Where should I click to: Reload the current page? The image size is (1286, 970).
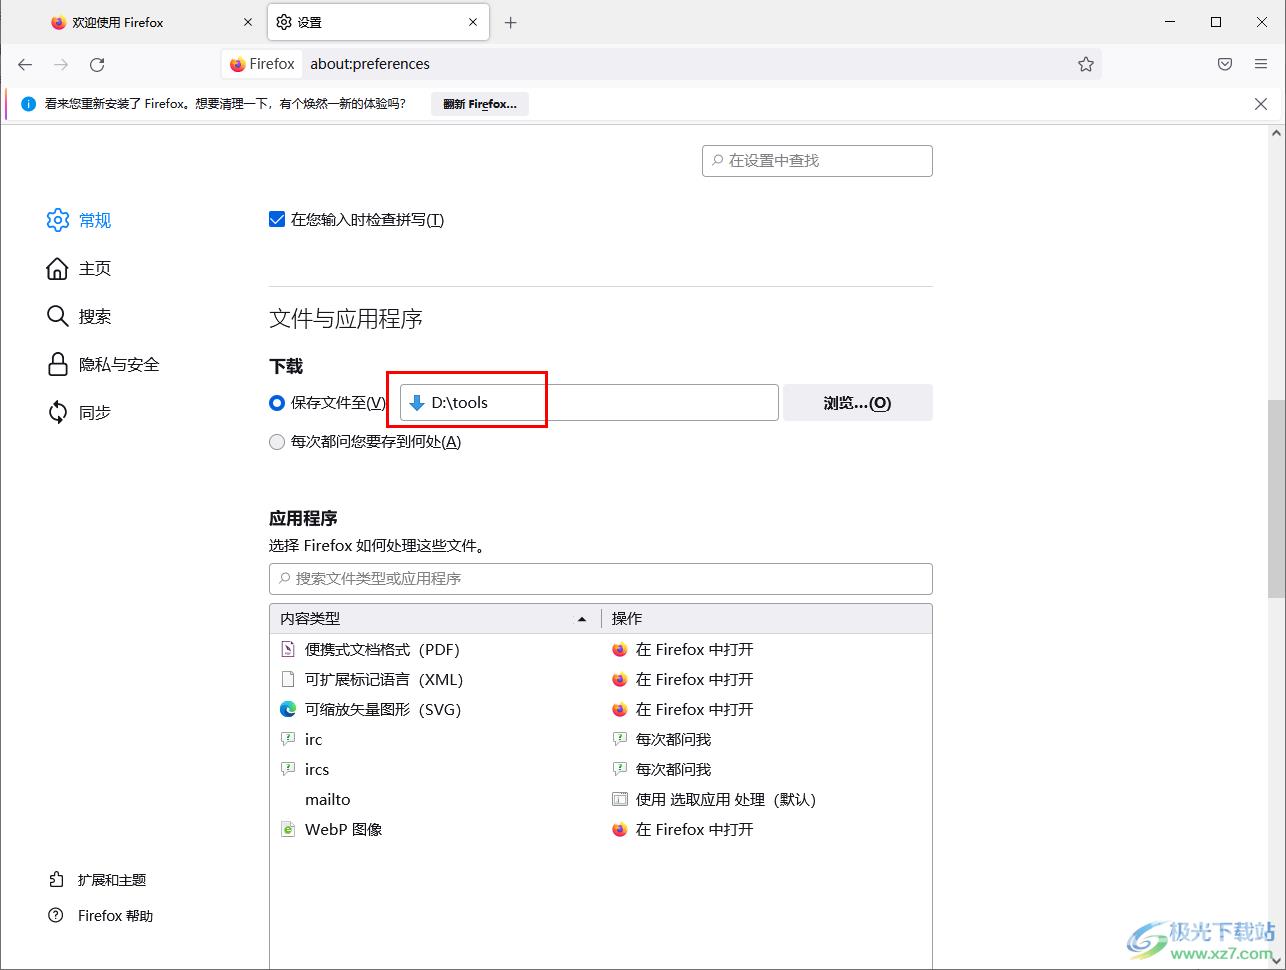[x=97, y=64]
